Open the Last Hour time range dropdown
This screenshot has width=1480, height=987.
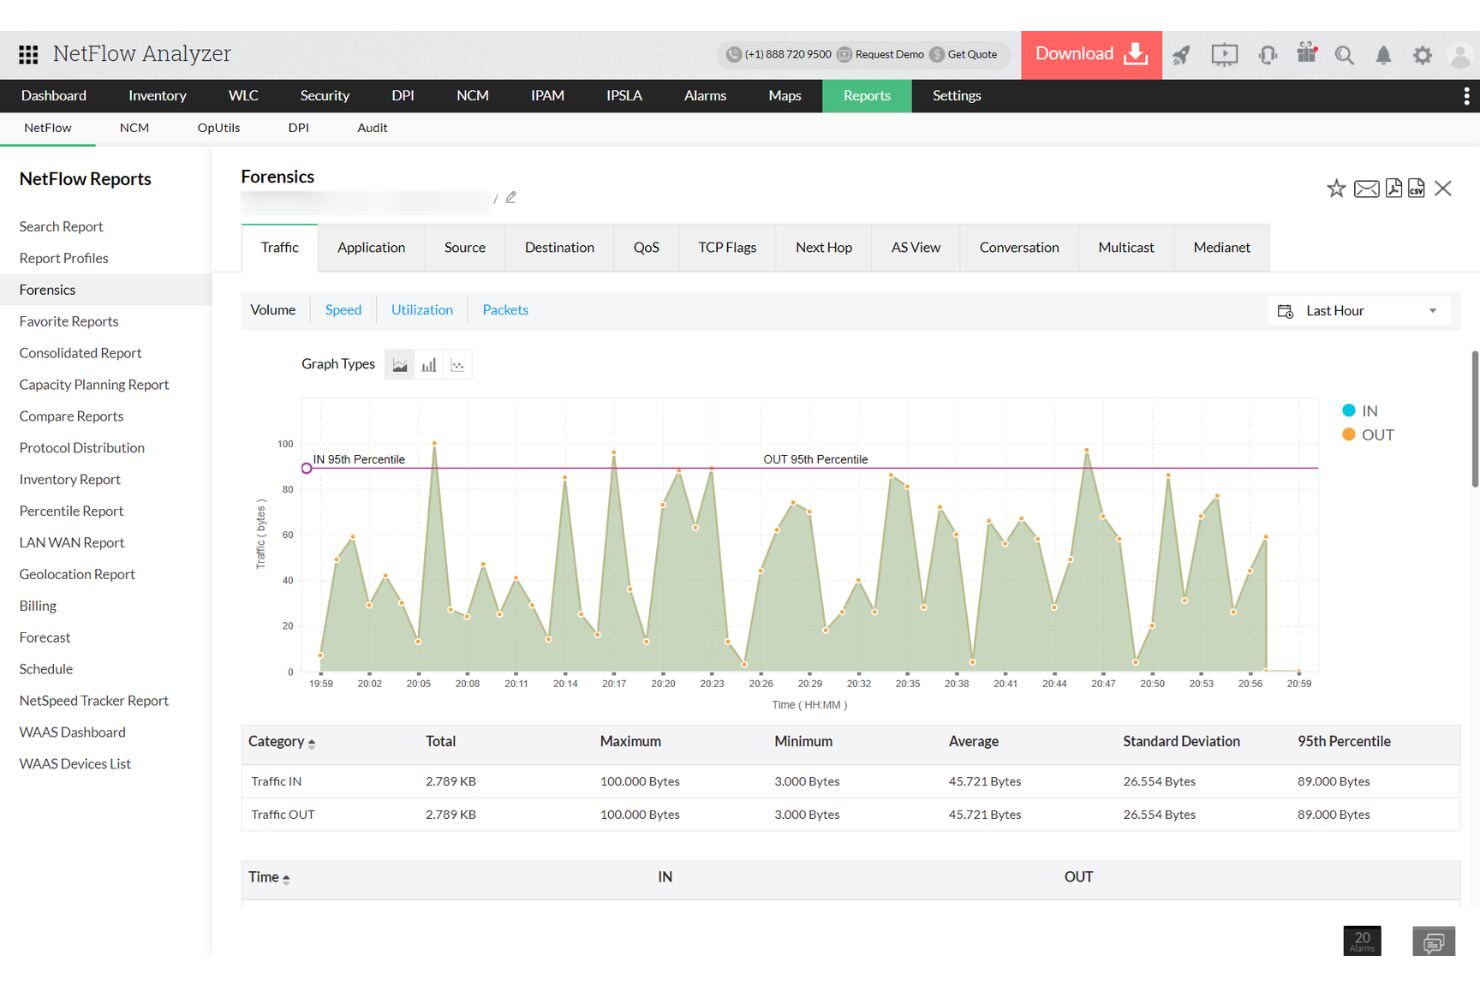(x=1358, y=310)
